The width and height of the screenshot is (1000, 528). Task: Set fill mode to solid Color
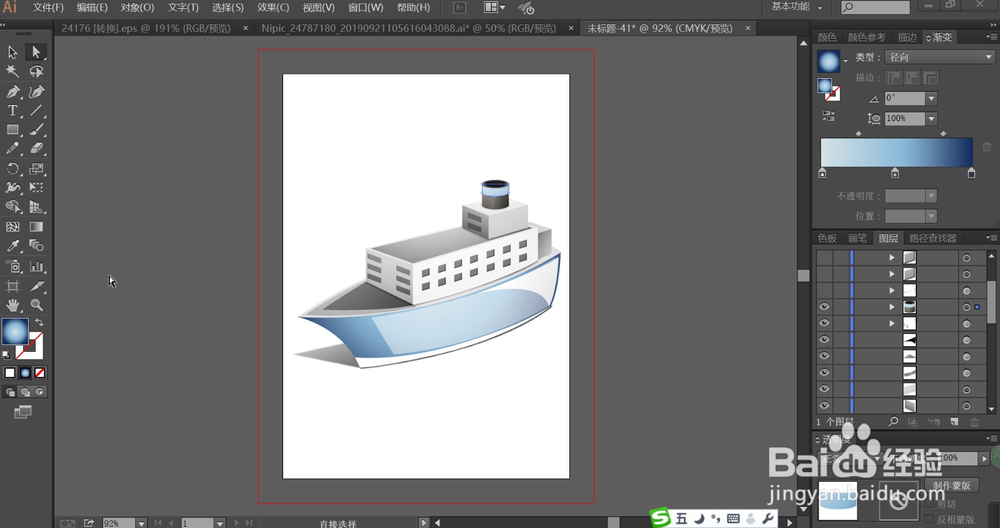10,372
